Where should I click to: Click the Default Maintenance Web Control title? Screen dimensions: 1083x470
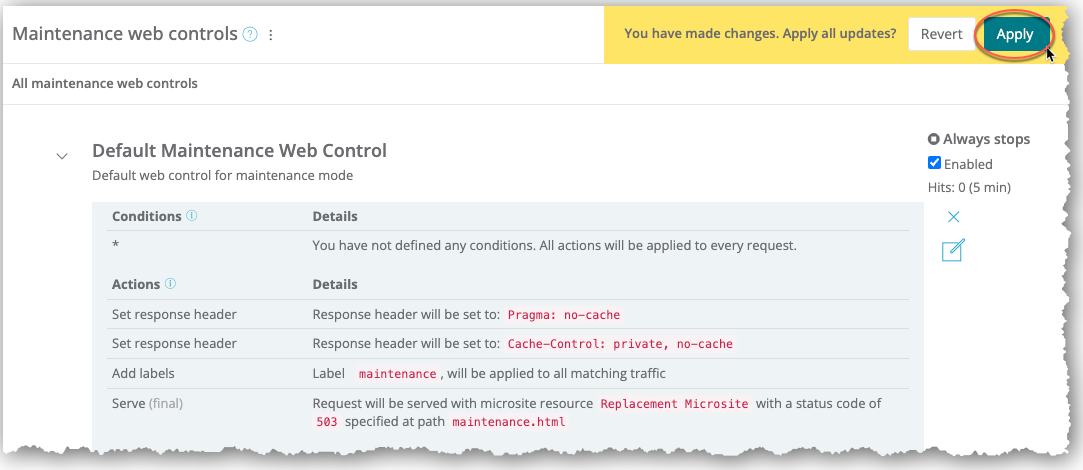coord(239,151)
